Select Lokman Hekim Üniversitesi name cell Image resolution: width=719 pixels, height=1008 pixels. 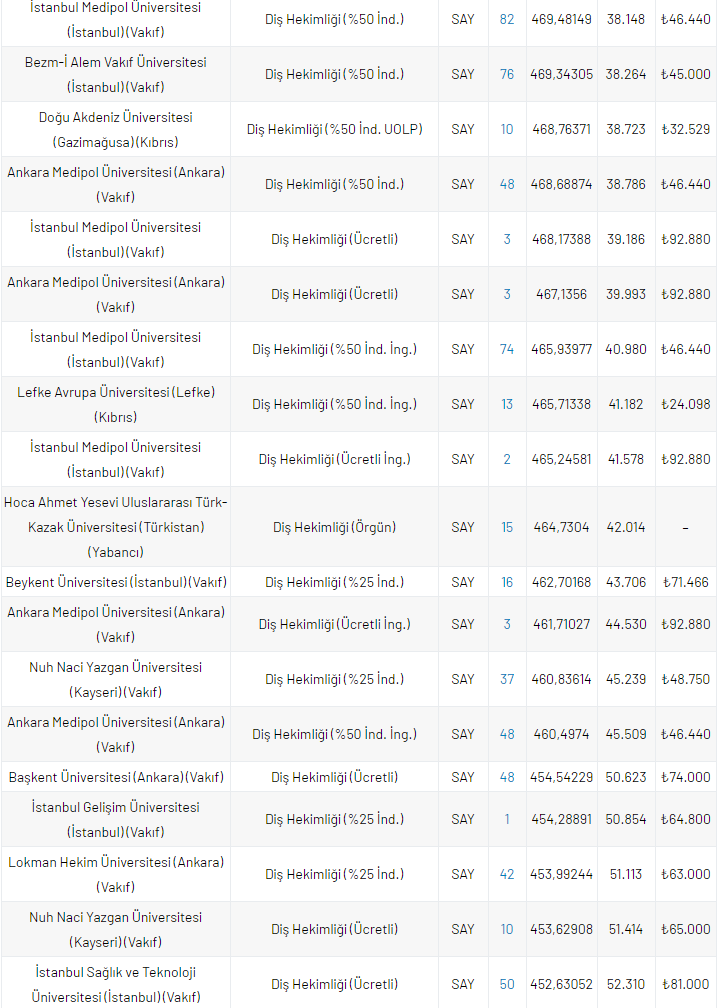coord(116,874)
